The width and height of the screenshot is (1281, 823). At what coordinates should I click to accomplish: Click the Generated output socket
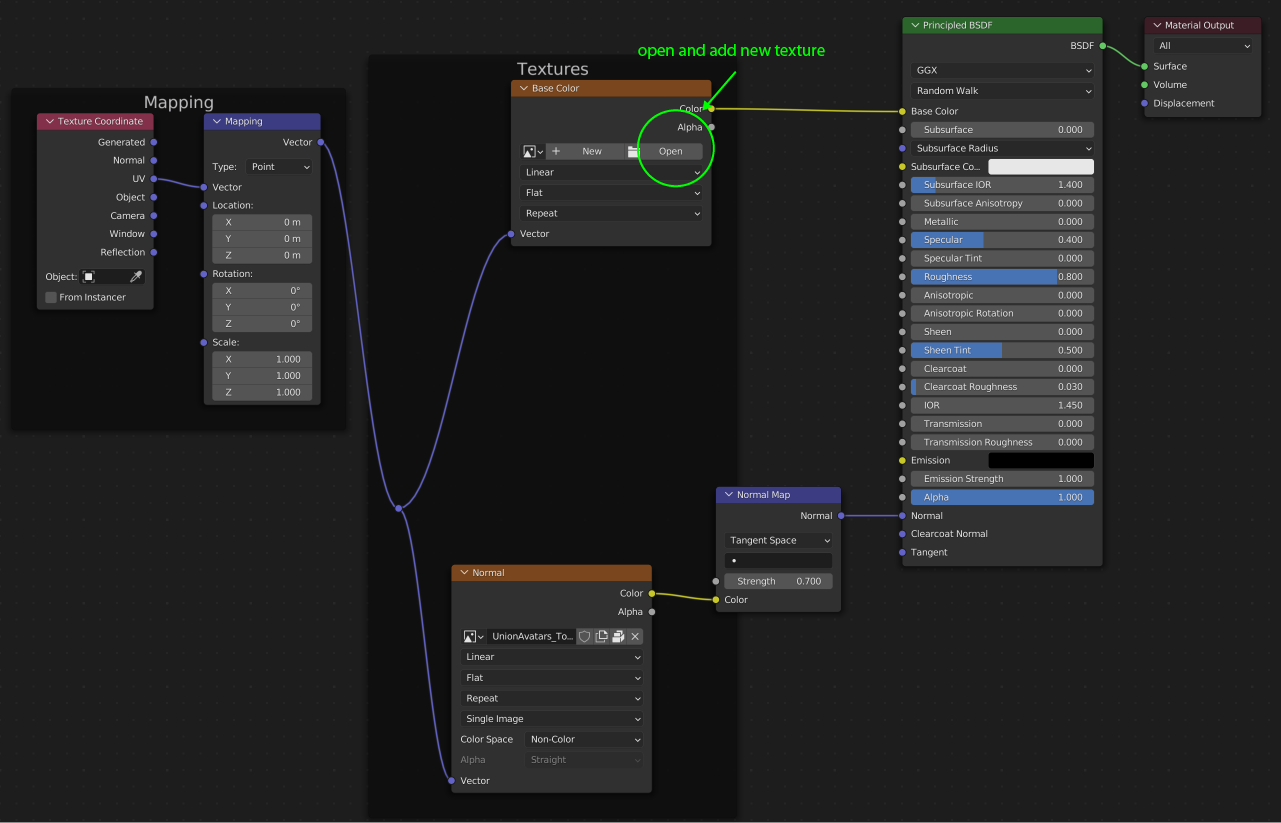153,142
